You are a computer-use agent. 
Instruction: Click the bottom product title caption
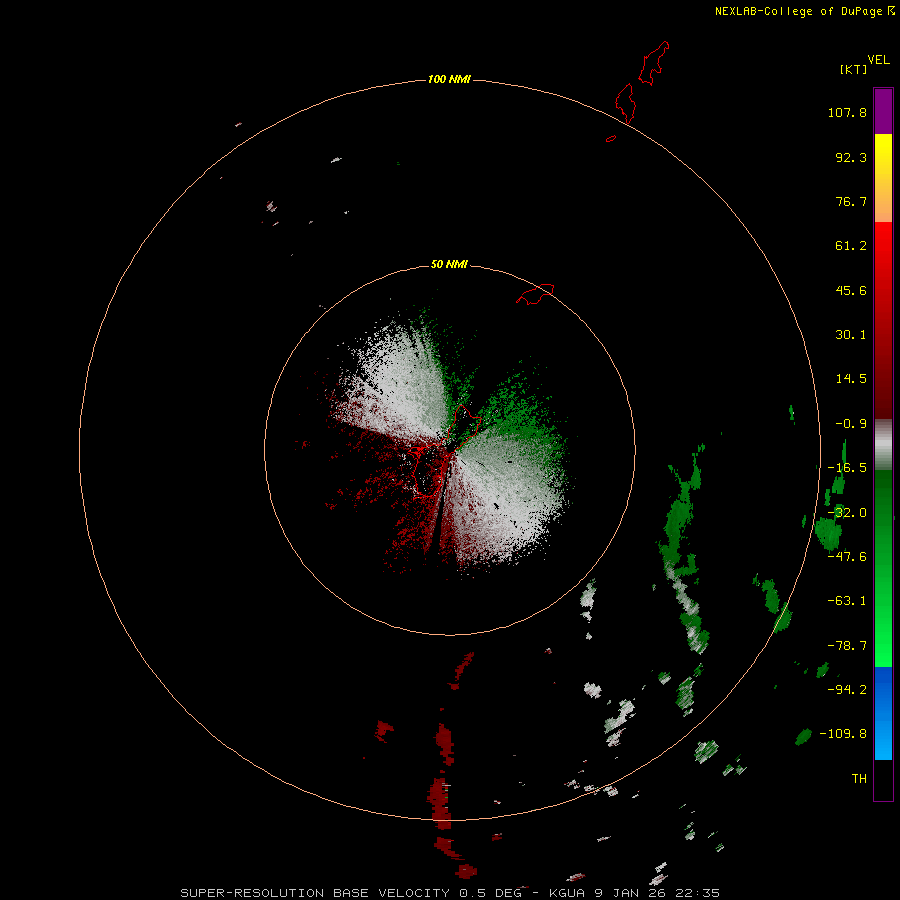[x=450, y=893]
